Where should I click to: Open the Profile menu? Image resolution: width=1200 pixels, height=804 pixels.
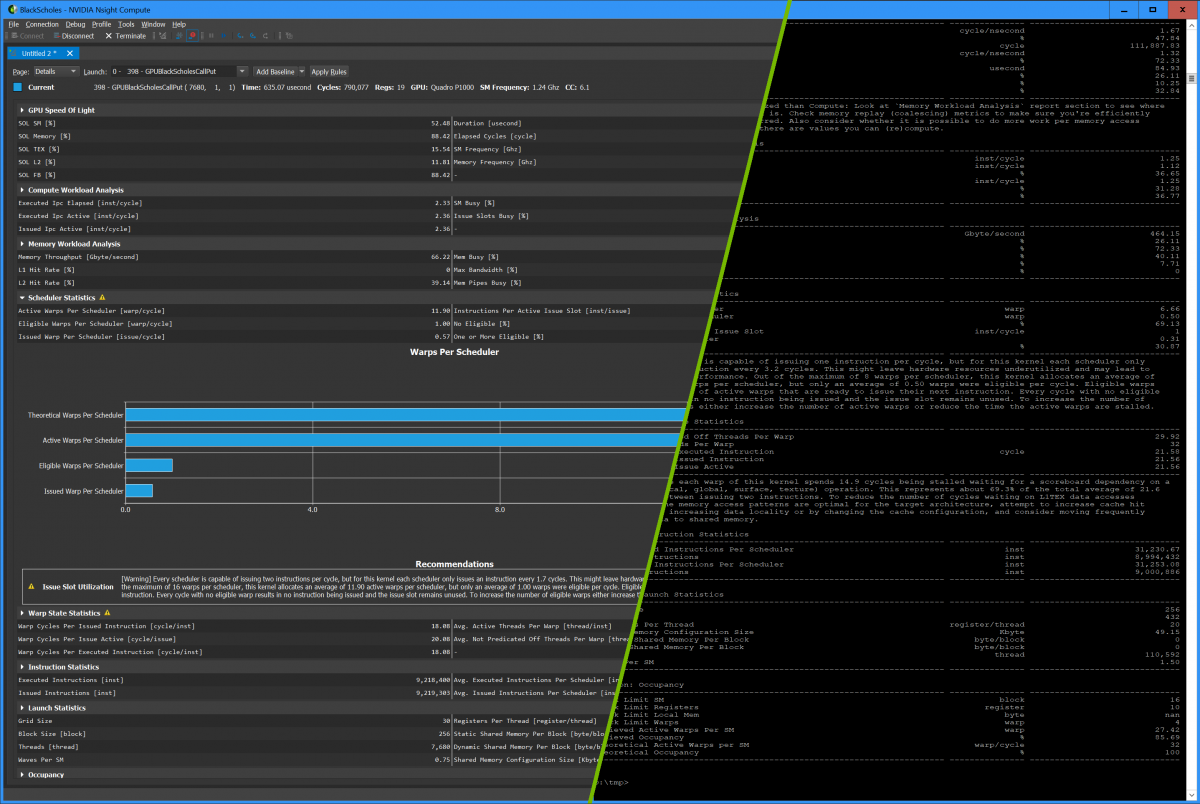pyautogui.click(x=102, y=24)
